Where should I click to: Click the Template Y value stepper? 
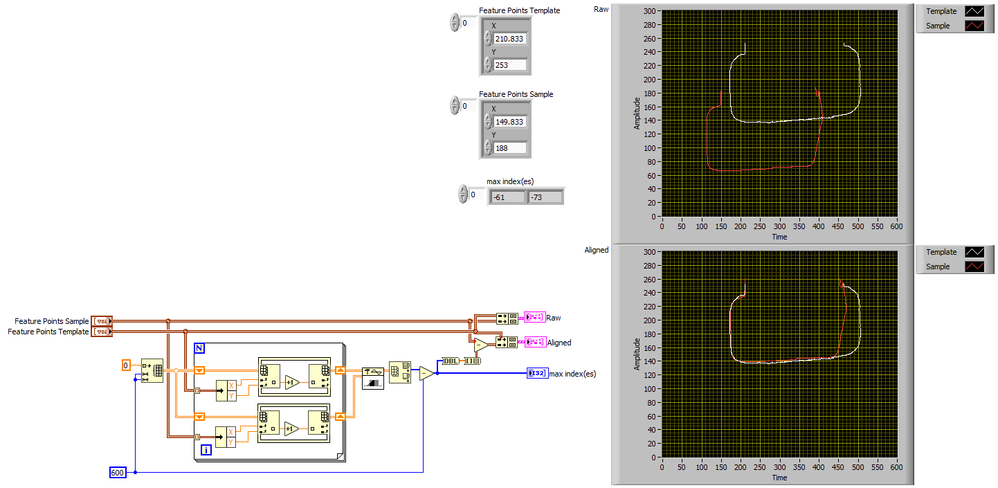(488, 65)
